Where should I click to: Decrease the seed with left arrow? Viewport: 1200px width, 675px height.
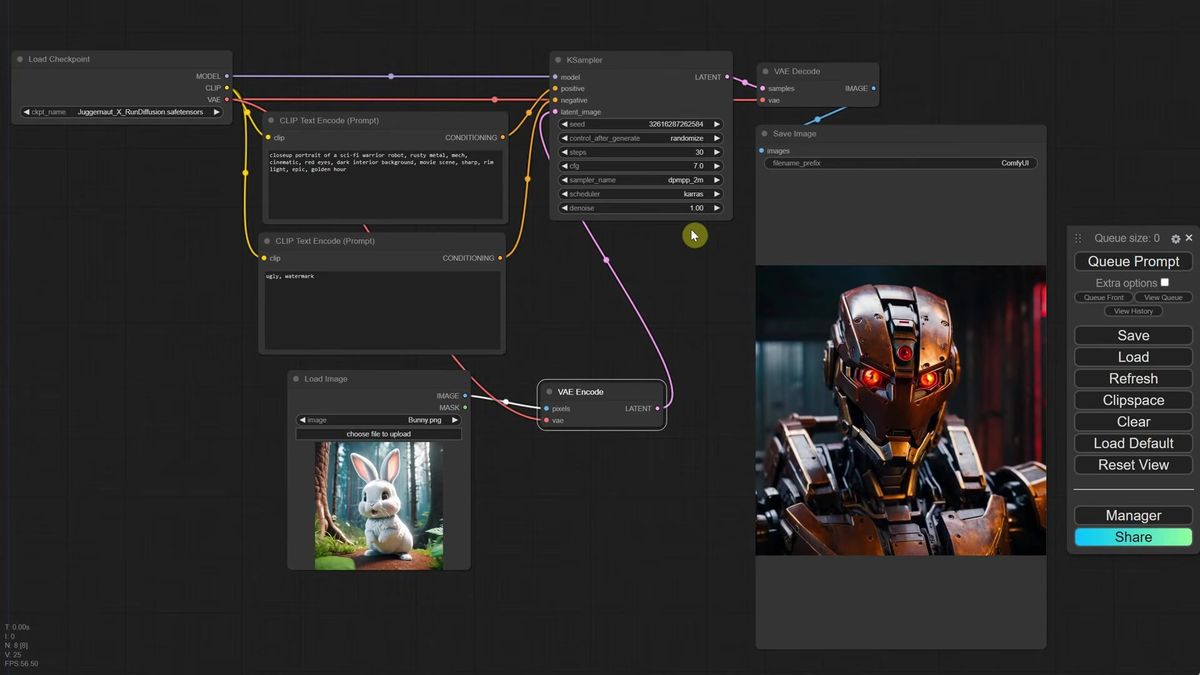pyautogui.click(x=565, y=124)
